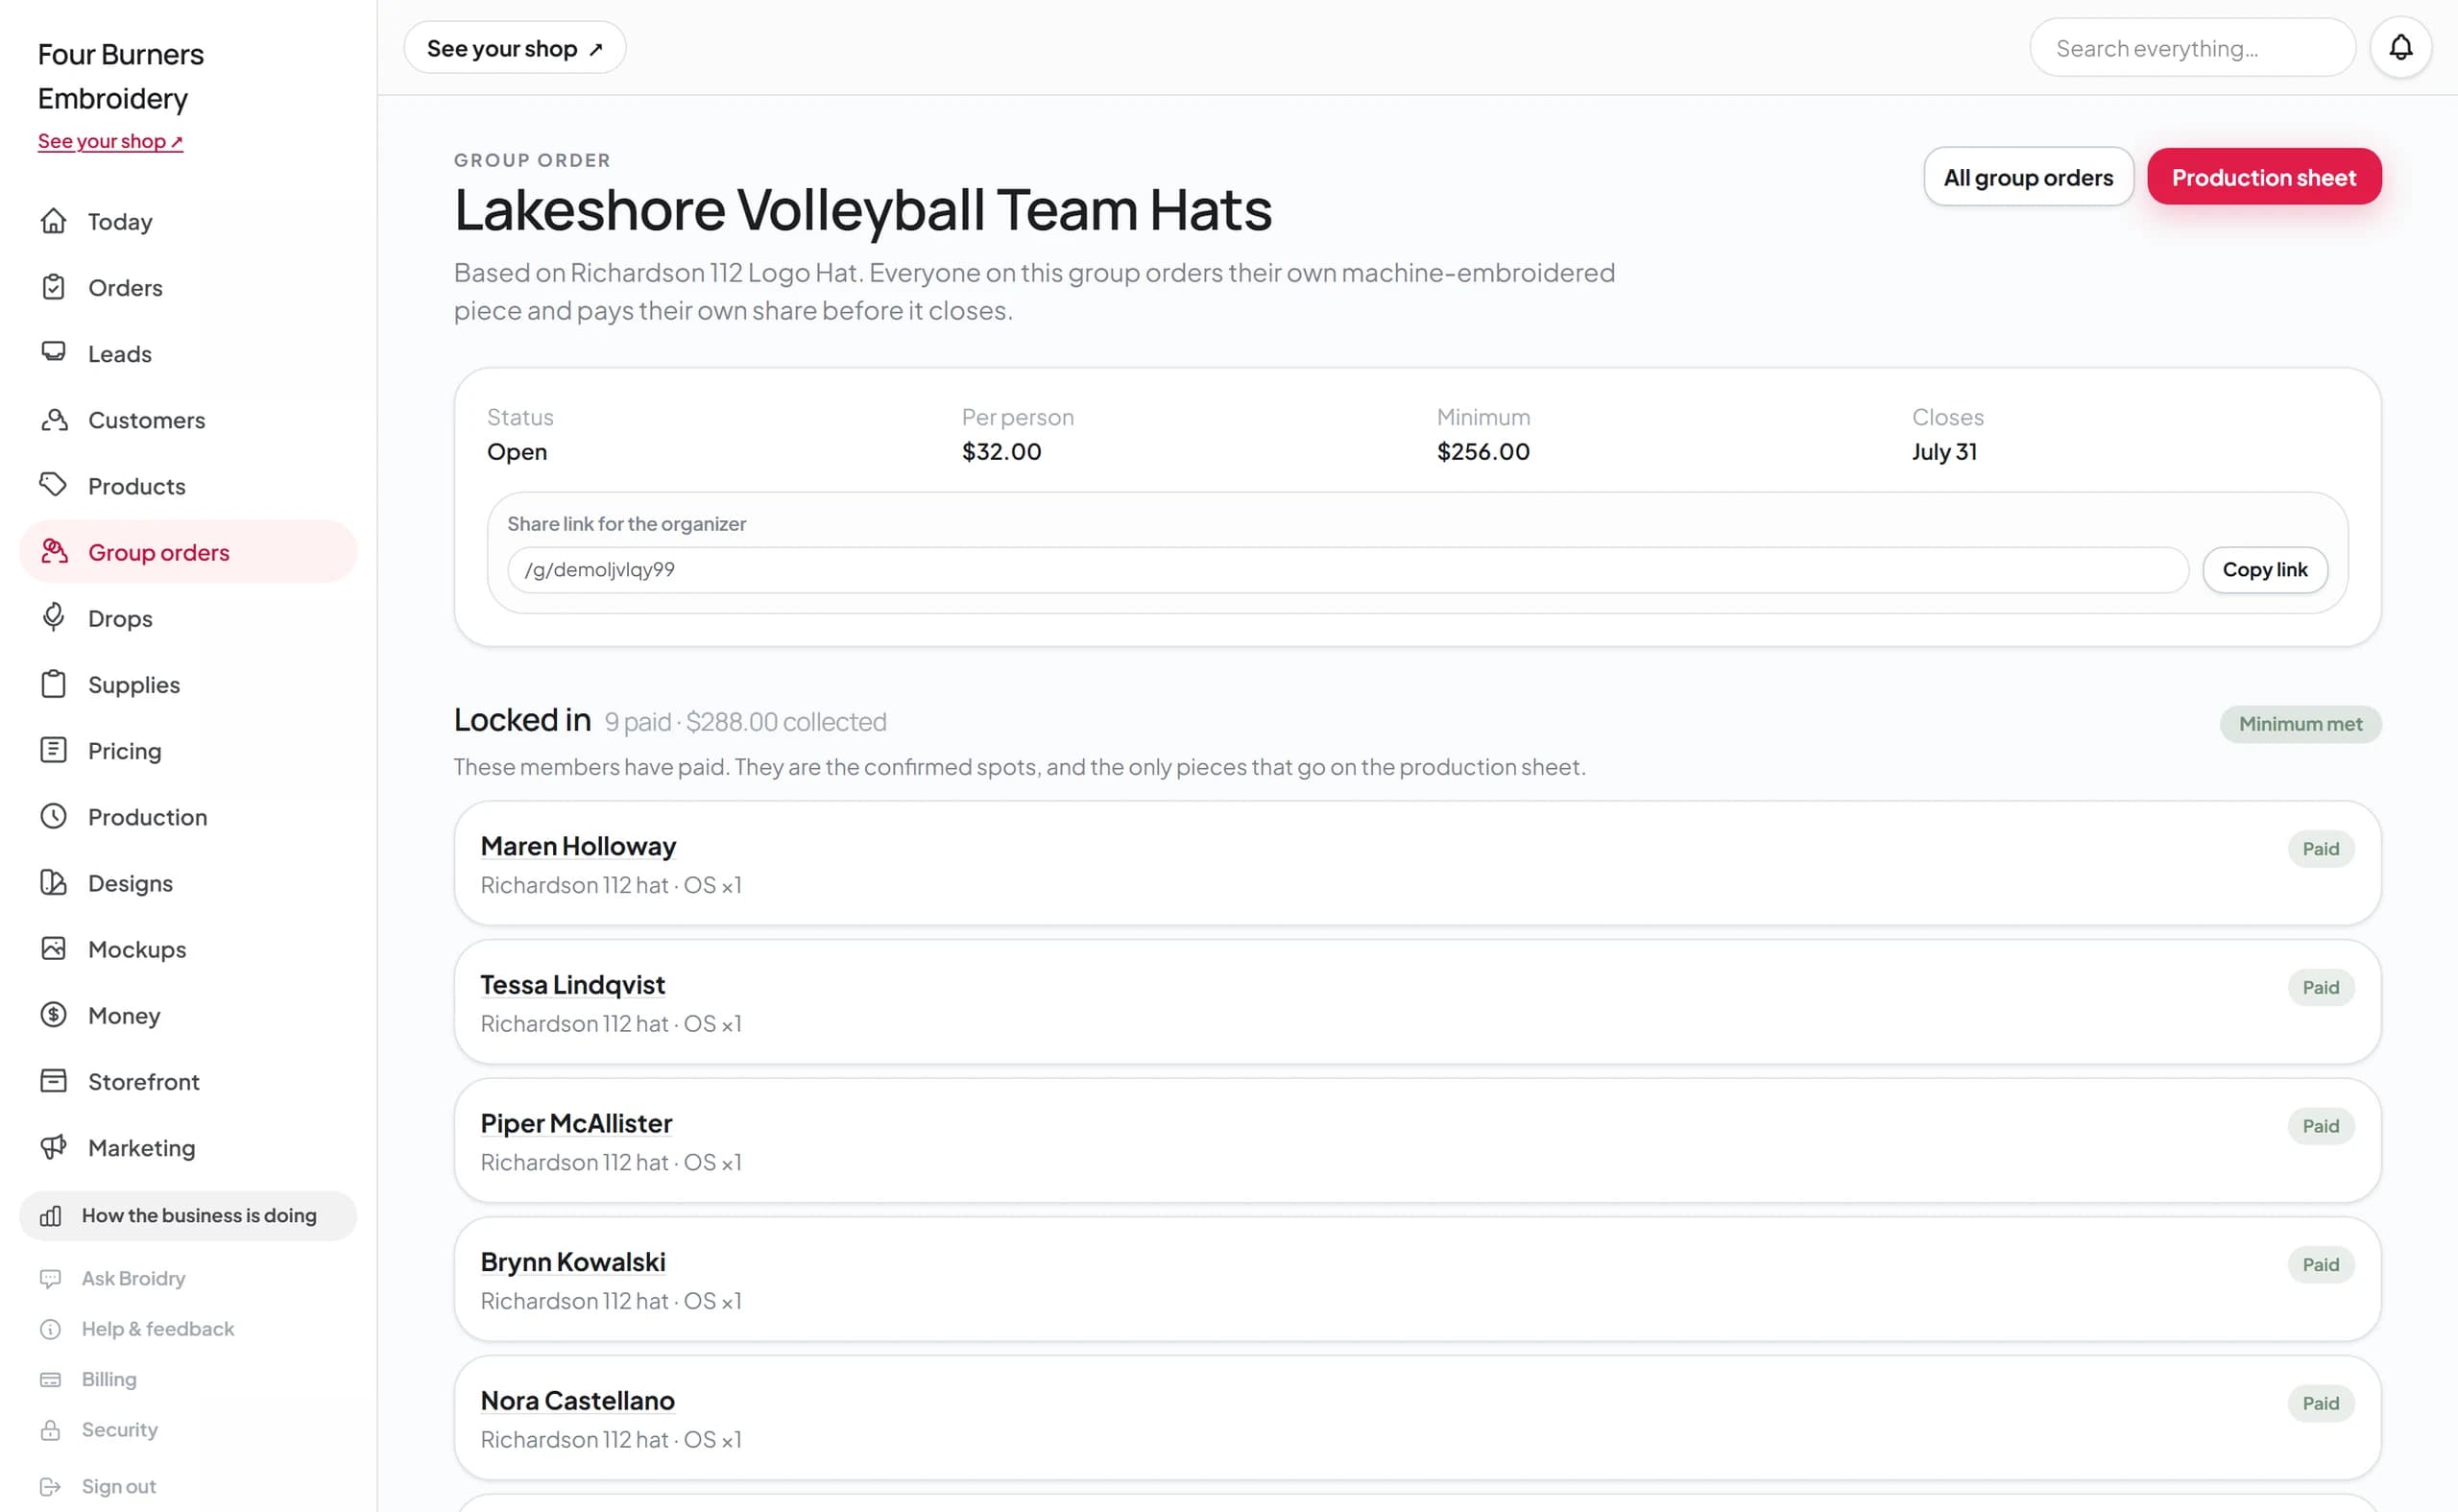Click the Mockups image icon
Image resolution: width=2458 pixels, height=1512 pixels.
53,948
